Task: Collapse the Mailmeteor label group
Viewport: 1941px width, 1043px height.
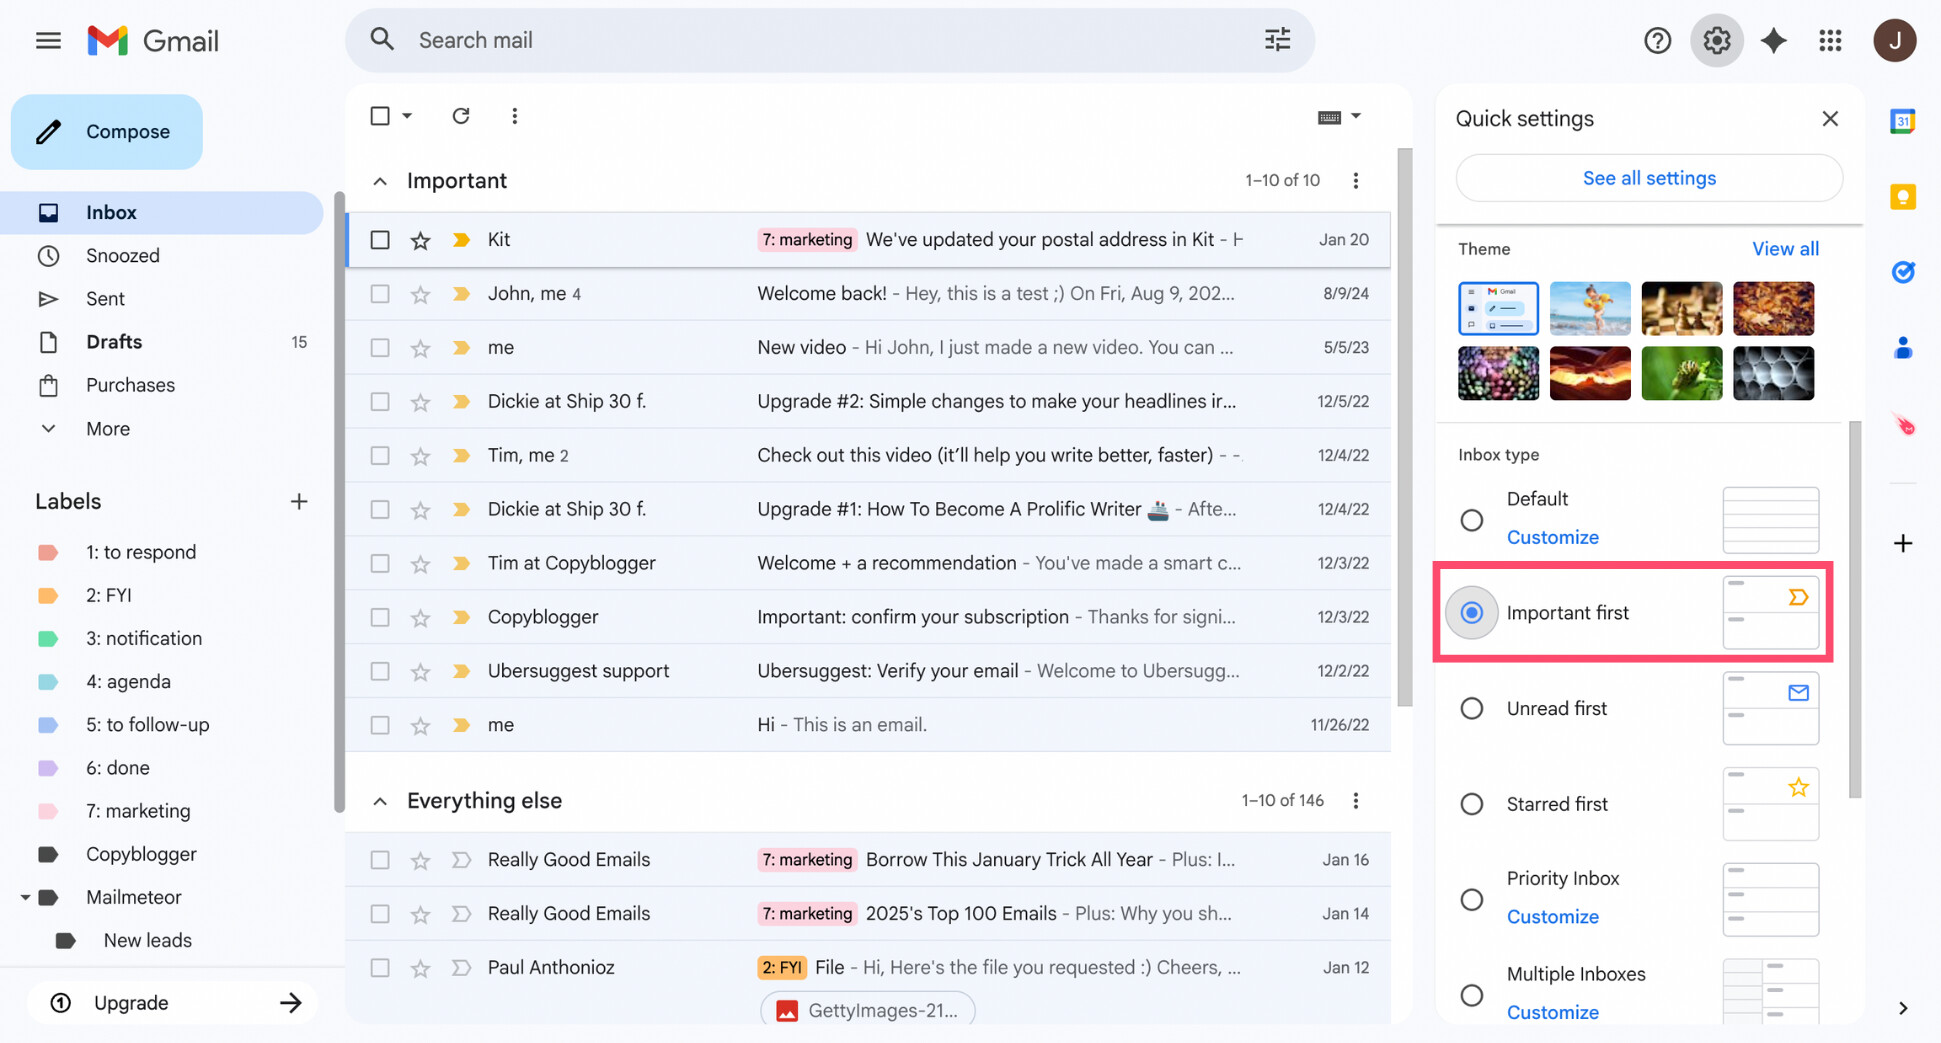Action: point(28,897)
